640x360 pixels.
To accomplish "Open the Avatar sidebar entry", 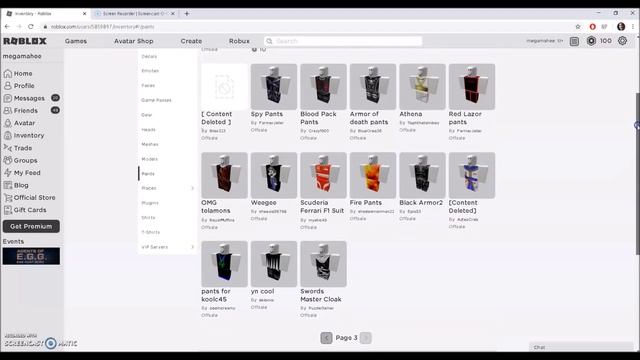I will click(19, 123).
